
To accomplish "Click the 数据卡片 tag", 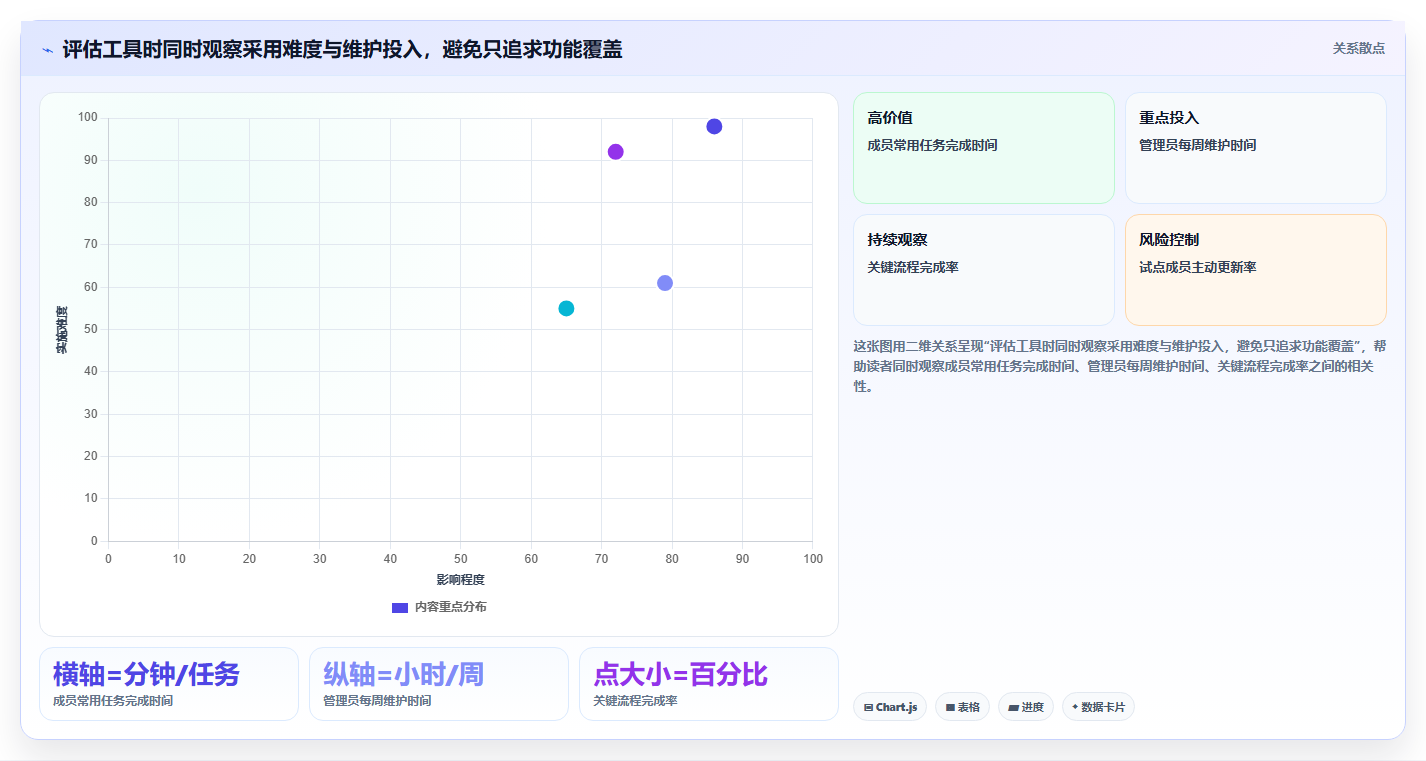I will pyautogui.click(x=1098, y=707).
